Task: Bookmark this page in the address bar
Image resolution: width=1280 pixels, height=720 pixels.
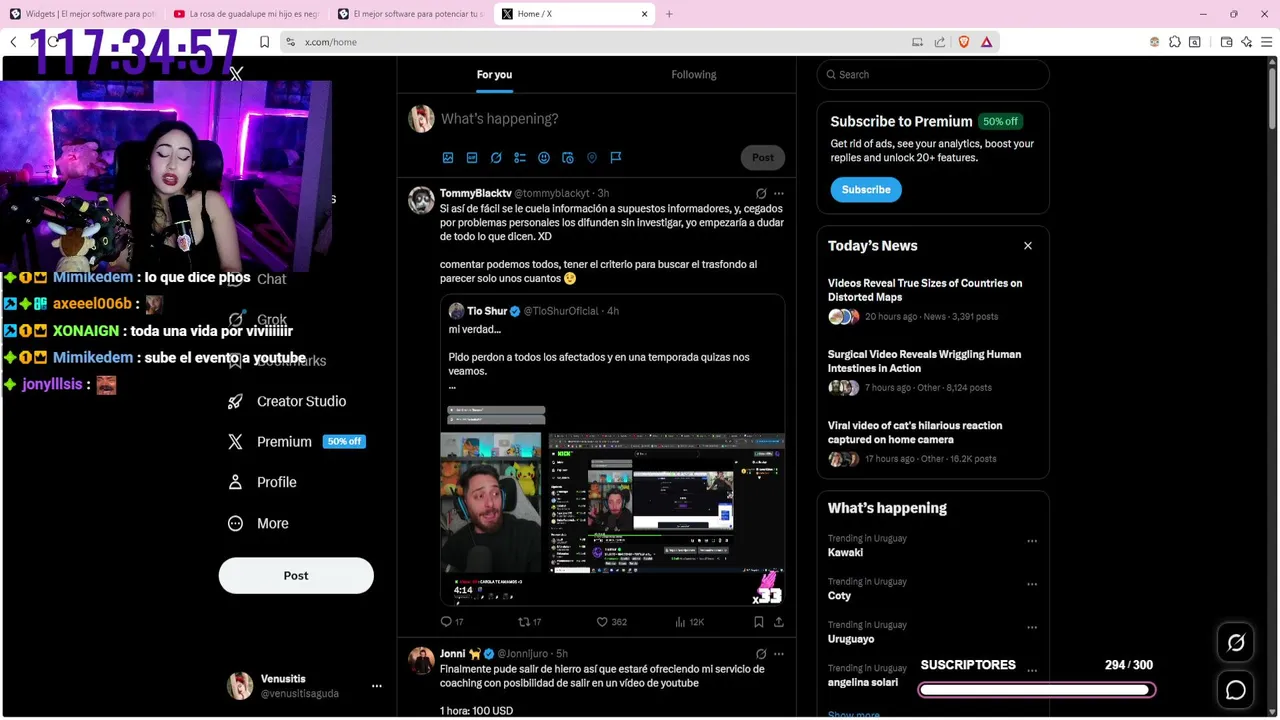Action: (x=264, y=42)
